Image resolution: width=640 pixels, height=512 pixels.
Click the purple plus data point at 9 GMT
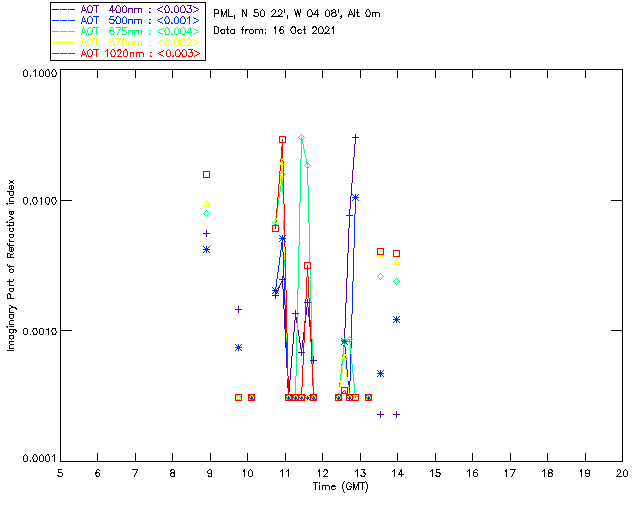(x=207, y=234)
